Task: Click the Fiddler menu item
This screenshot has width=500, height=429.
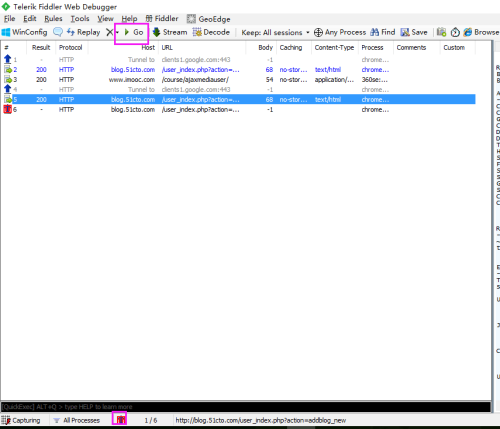Action: coord(162,19)
